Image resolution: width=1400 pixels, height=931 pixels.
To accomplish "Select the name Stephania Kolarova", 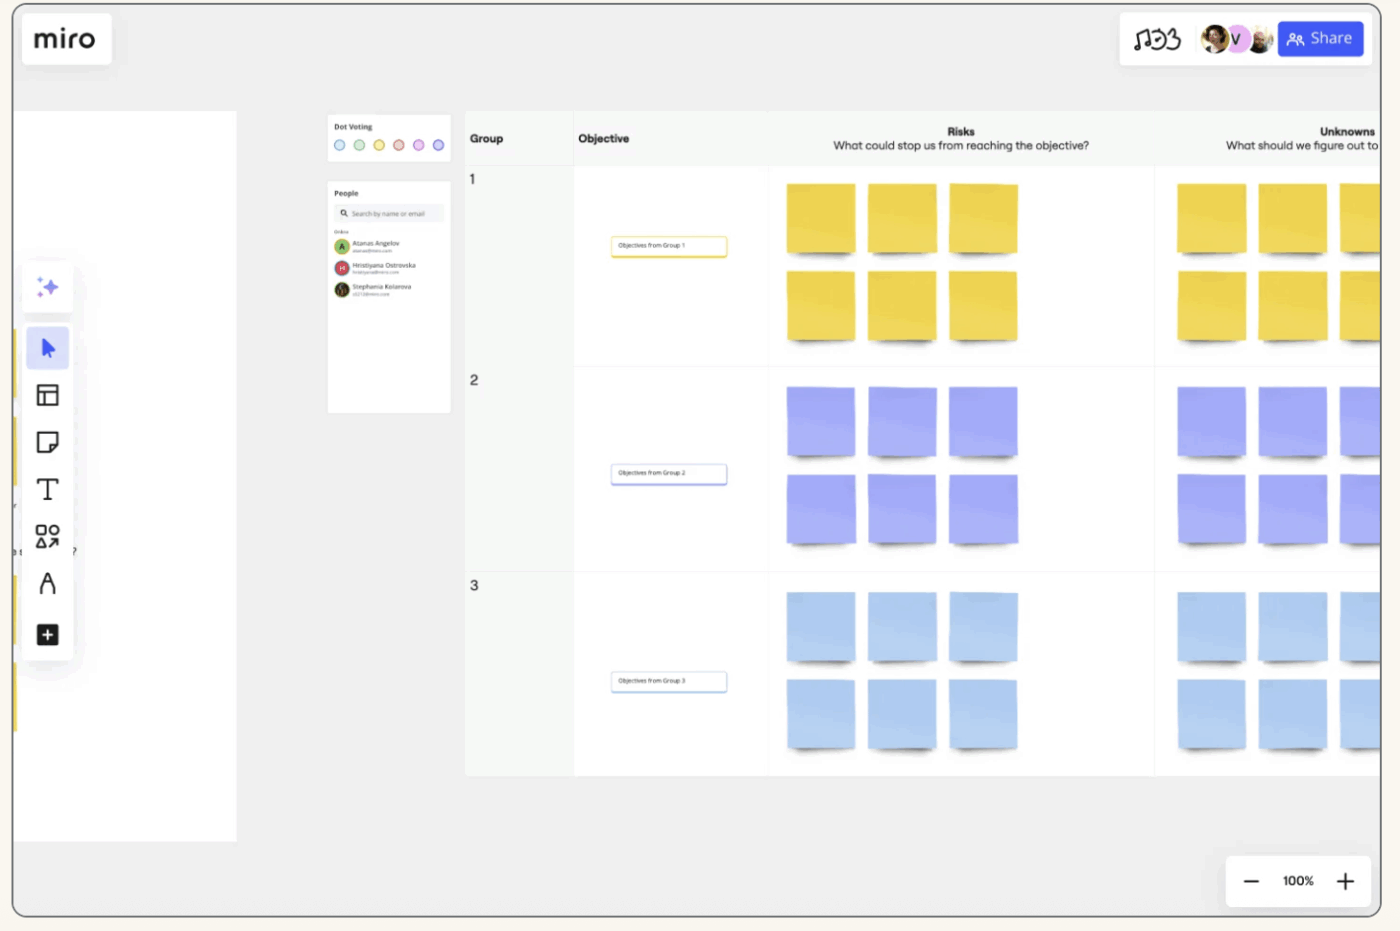I will (382, 287).
